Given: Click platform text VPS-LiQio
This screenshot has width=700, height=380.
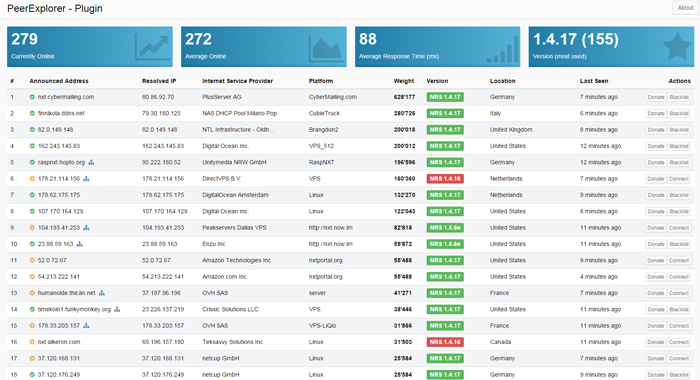Looking at the screenshot, I should pyautogui.click(x=323, y=326).
